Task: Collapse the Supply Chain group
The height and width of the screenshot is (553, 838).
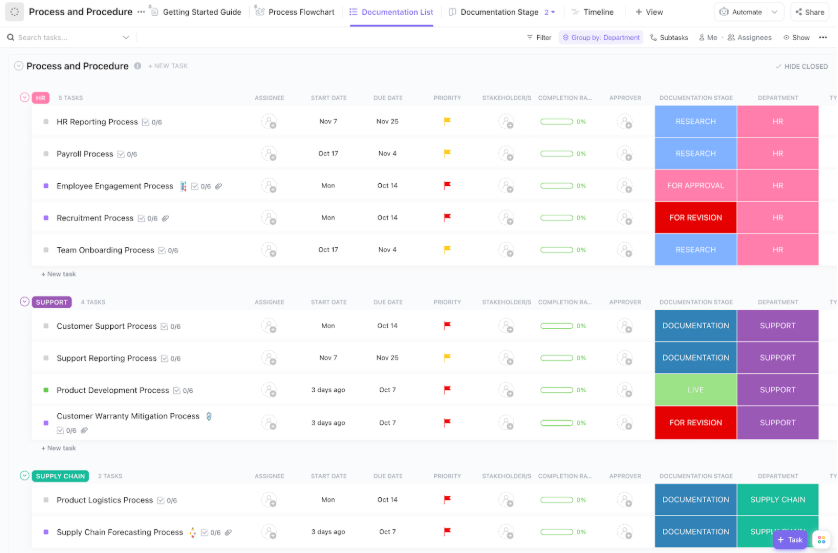Action: (25, 476)
